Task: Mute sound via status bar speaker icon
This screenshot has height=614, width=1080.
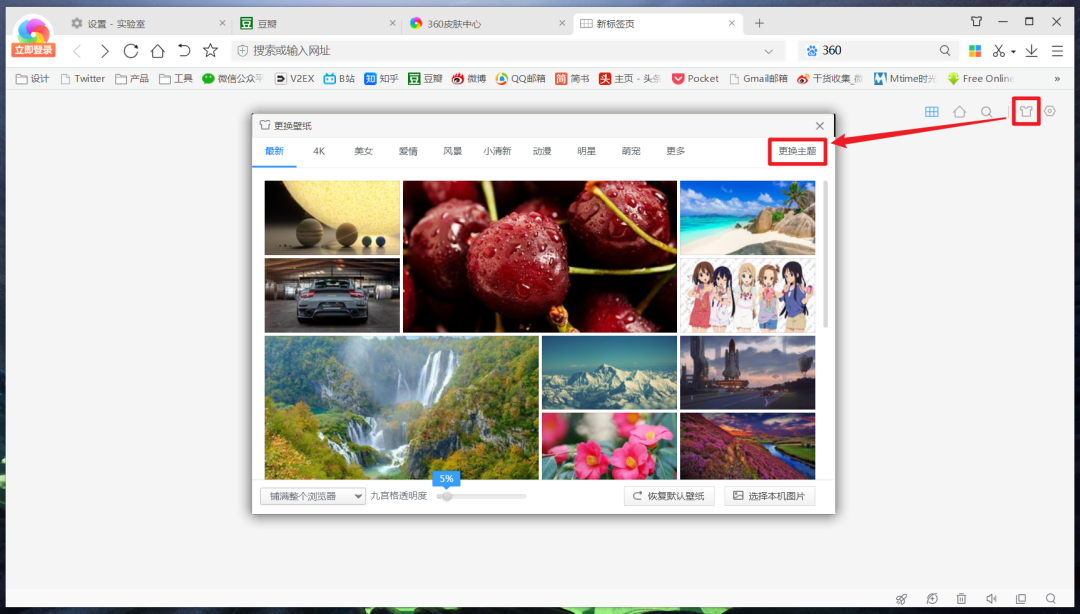Action: 991,599
